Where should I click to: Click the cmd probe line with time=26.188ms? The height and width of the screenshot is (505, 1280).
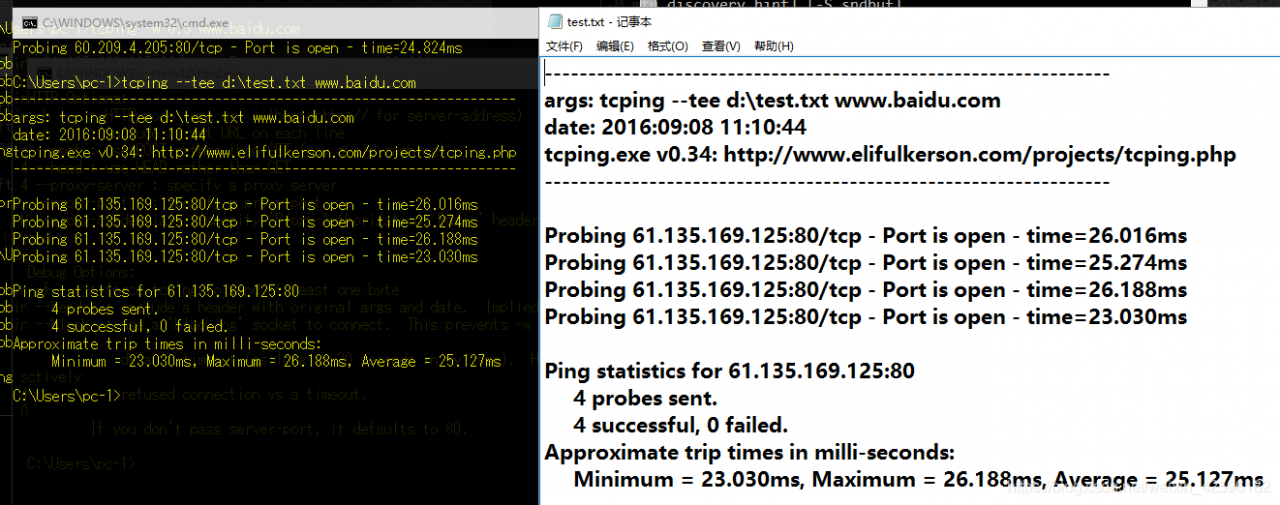point(245,239)
